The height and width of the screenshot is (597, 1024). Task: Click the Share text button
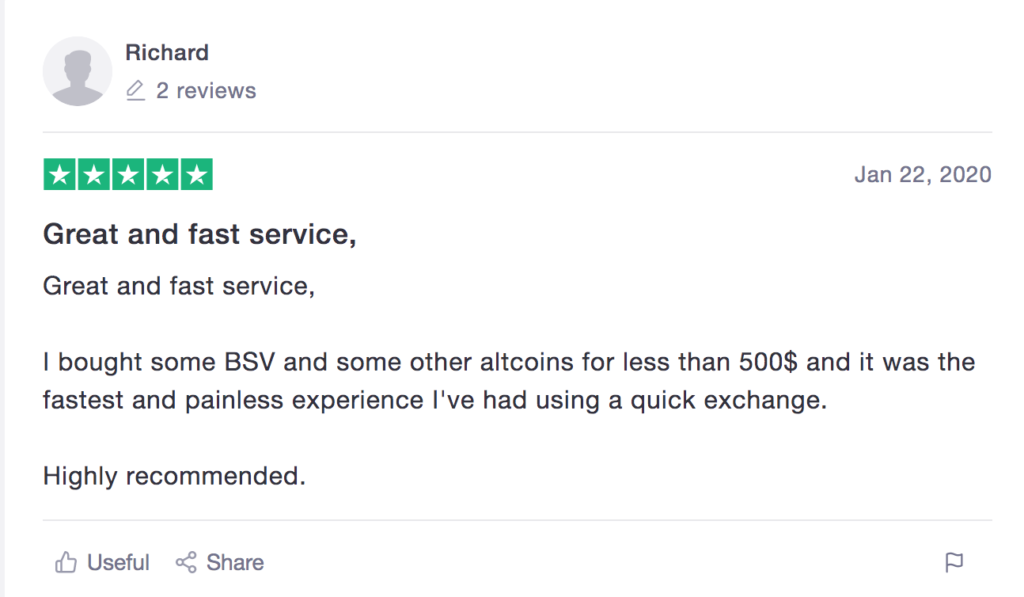235,562
